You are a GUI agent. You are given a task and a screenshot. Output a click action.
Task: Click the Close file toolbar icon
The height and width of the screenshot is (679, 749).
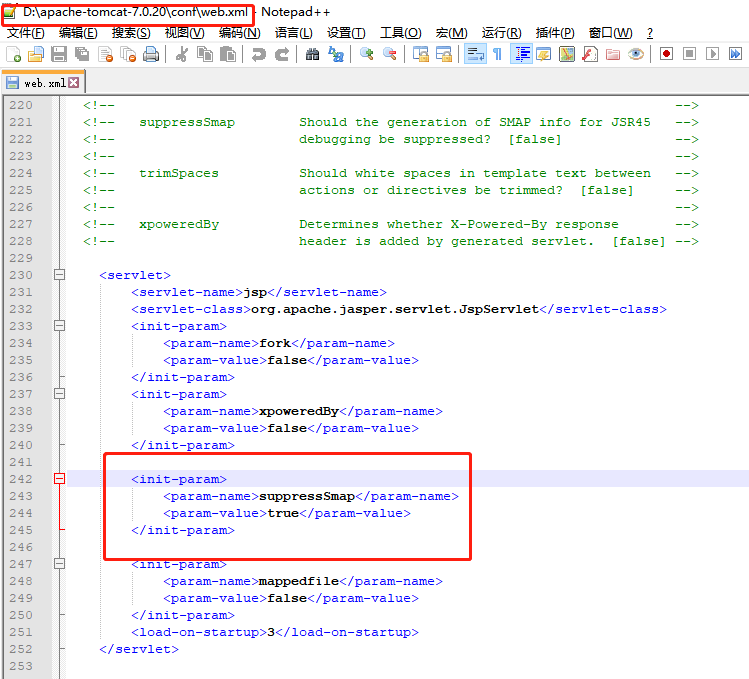[105, 54]
